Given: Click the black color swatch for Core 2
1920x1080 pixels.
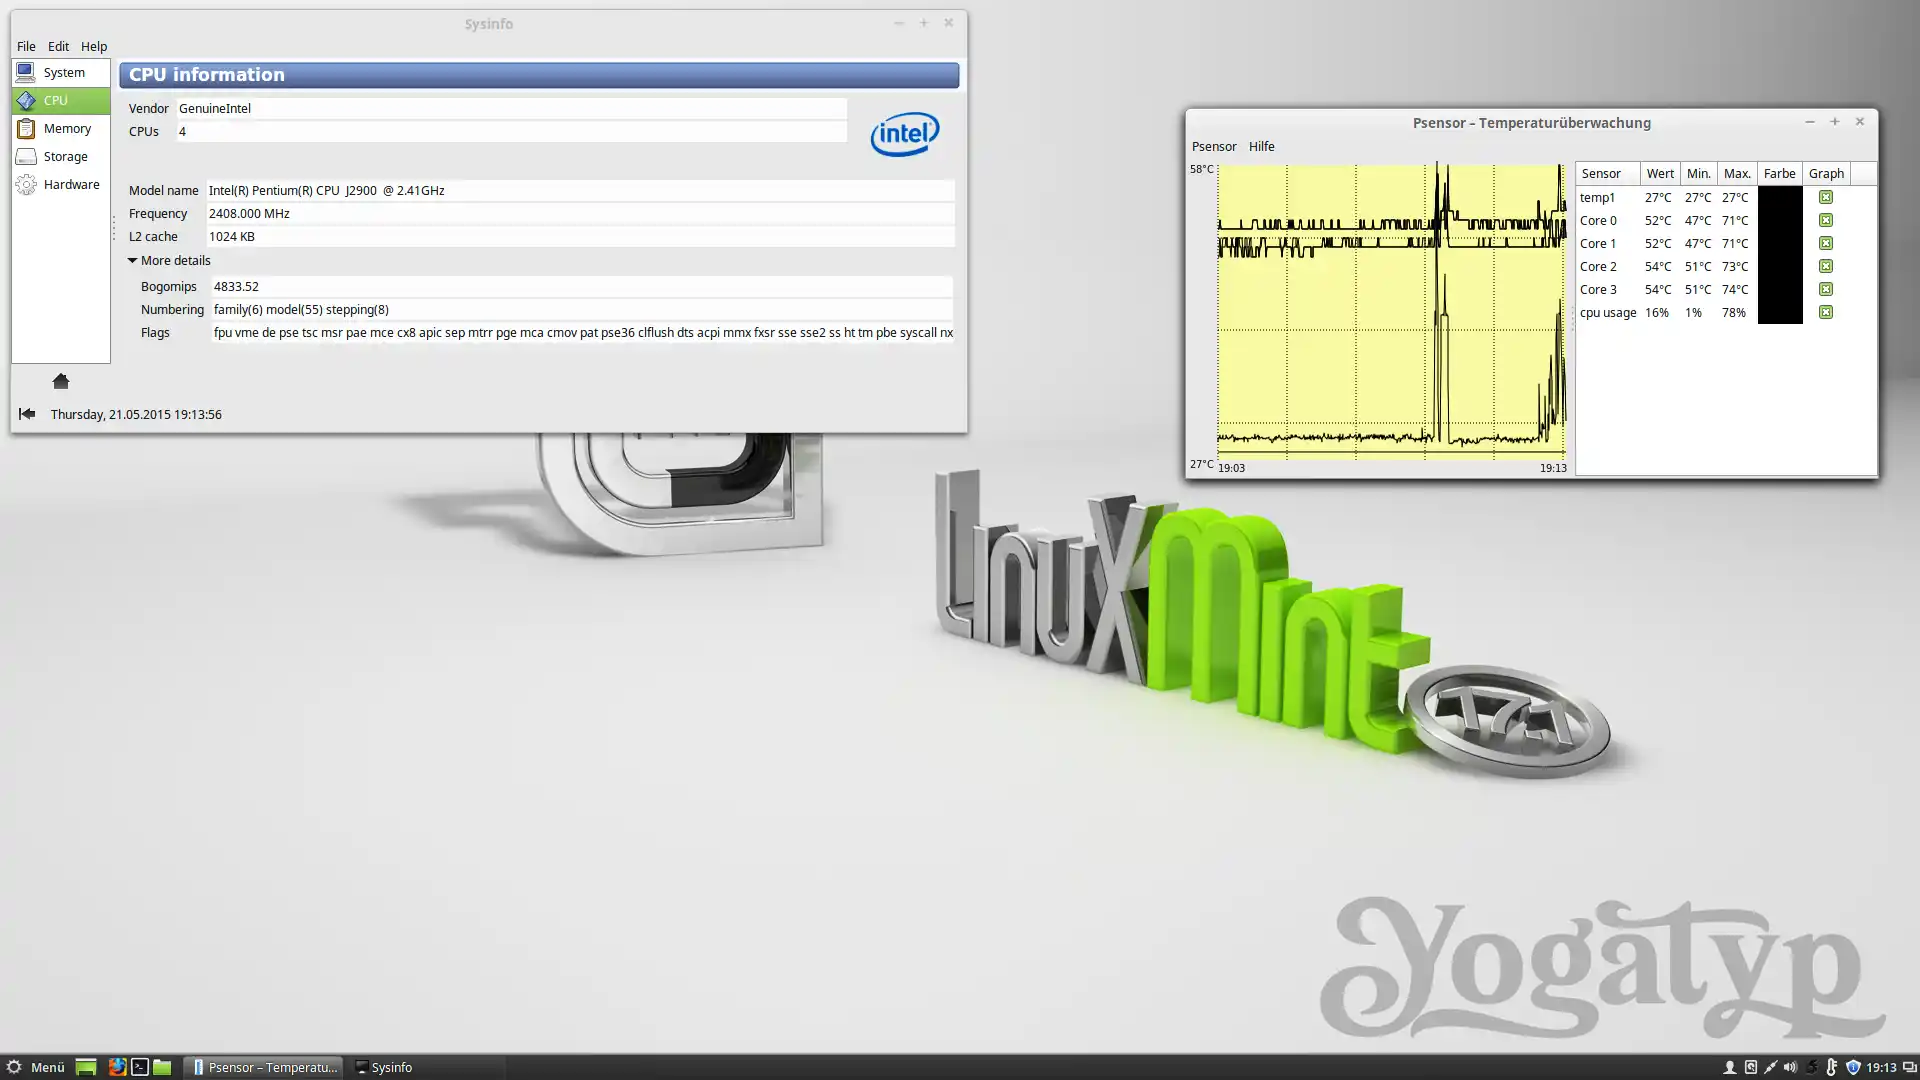Looking at the screenshot, I should [x=1780, y=266].
